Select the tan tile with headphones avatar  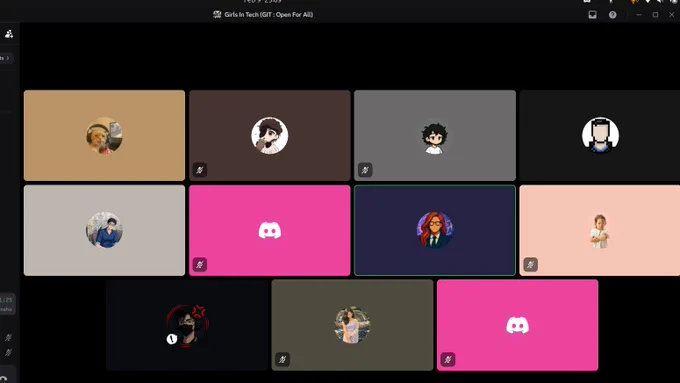(x=105, y=135)
